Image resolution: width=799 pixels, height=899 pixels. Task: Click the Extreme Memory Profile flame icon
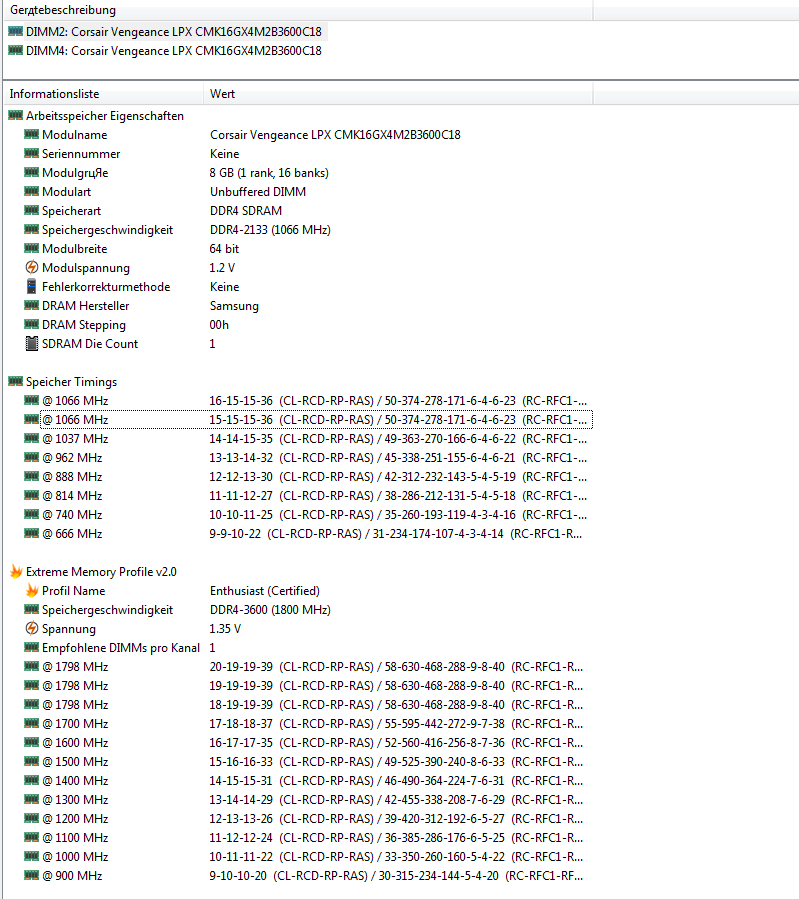[x=16, y=571]
